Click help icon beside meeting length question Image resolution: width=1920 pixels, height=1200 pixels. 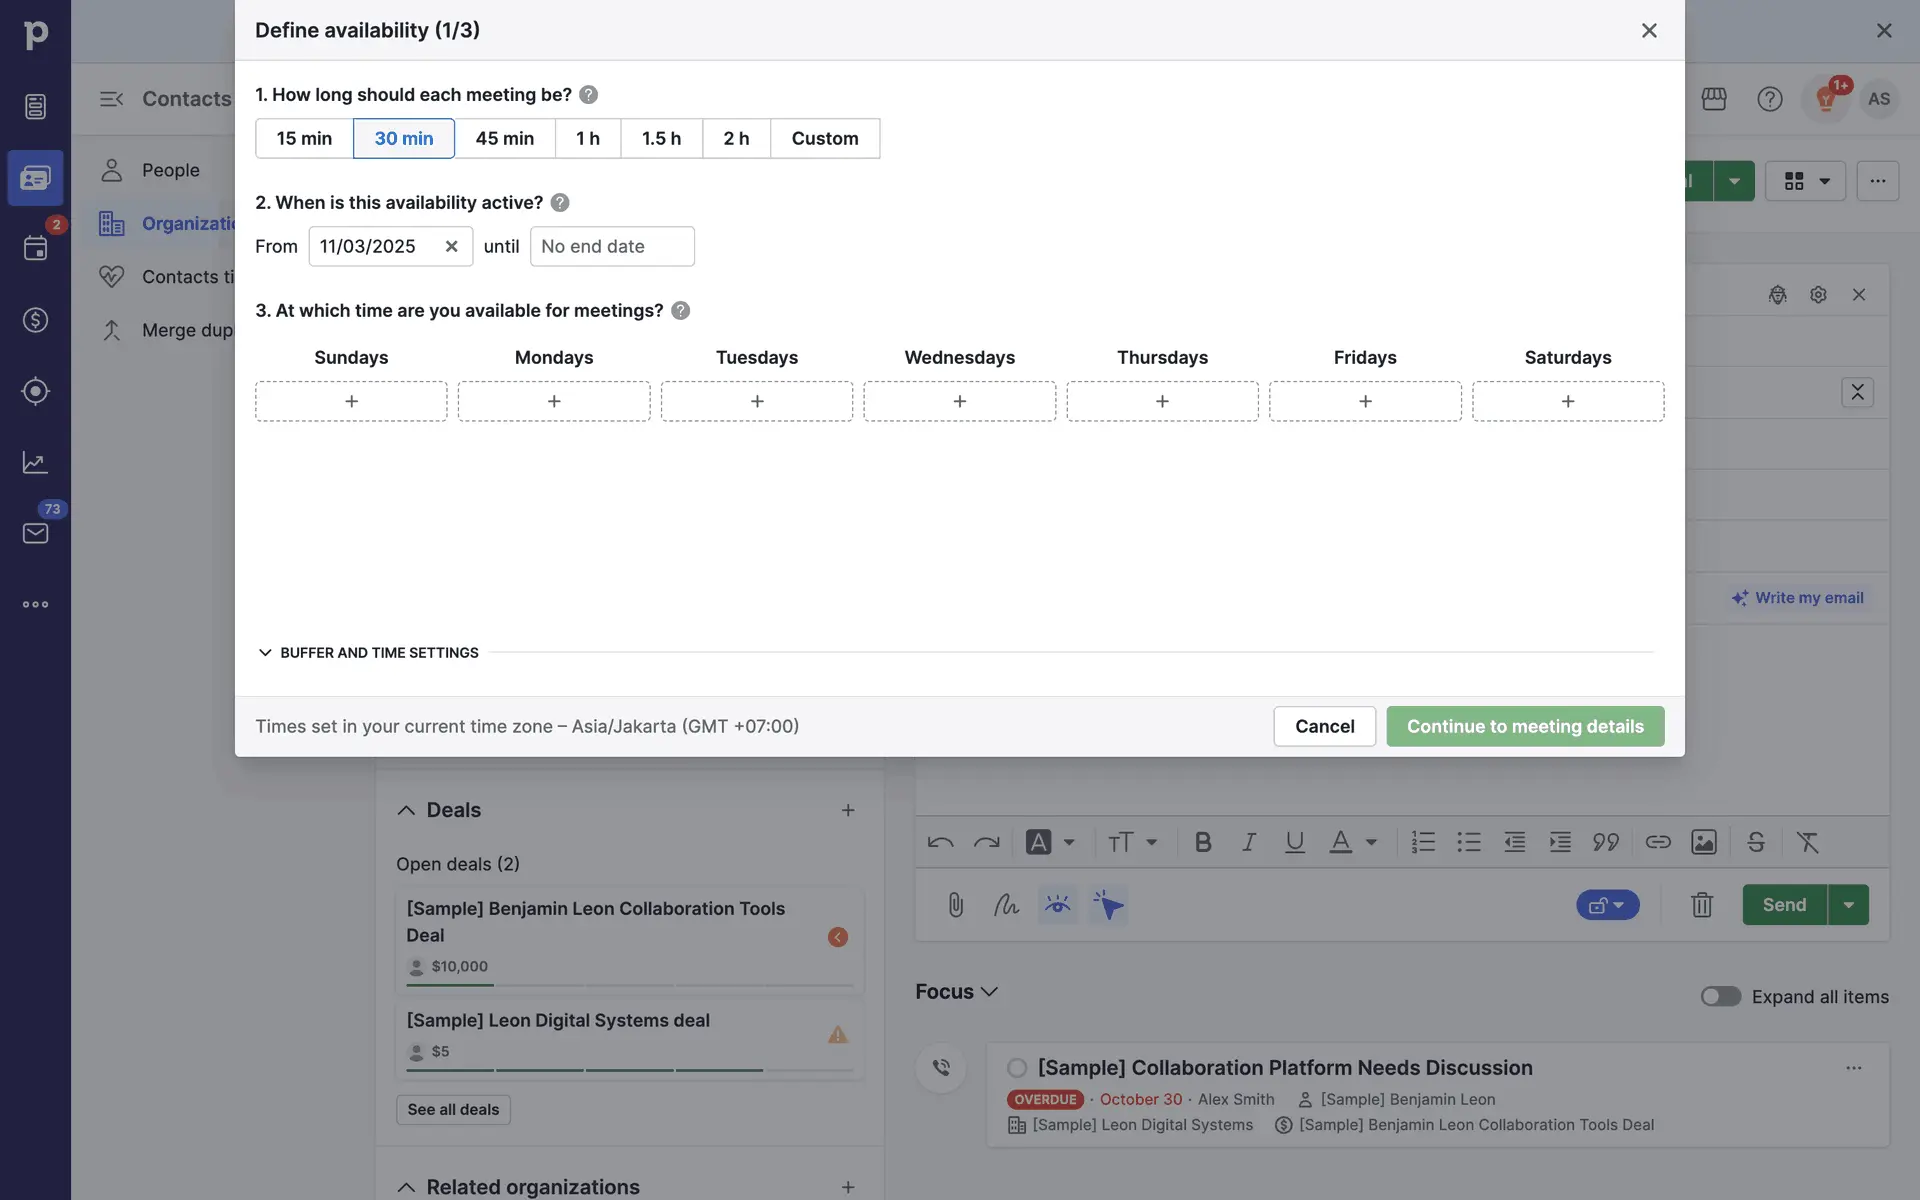(x=588, y=95)
